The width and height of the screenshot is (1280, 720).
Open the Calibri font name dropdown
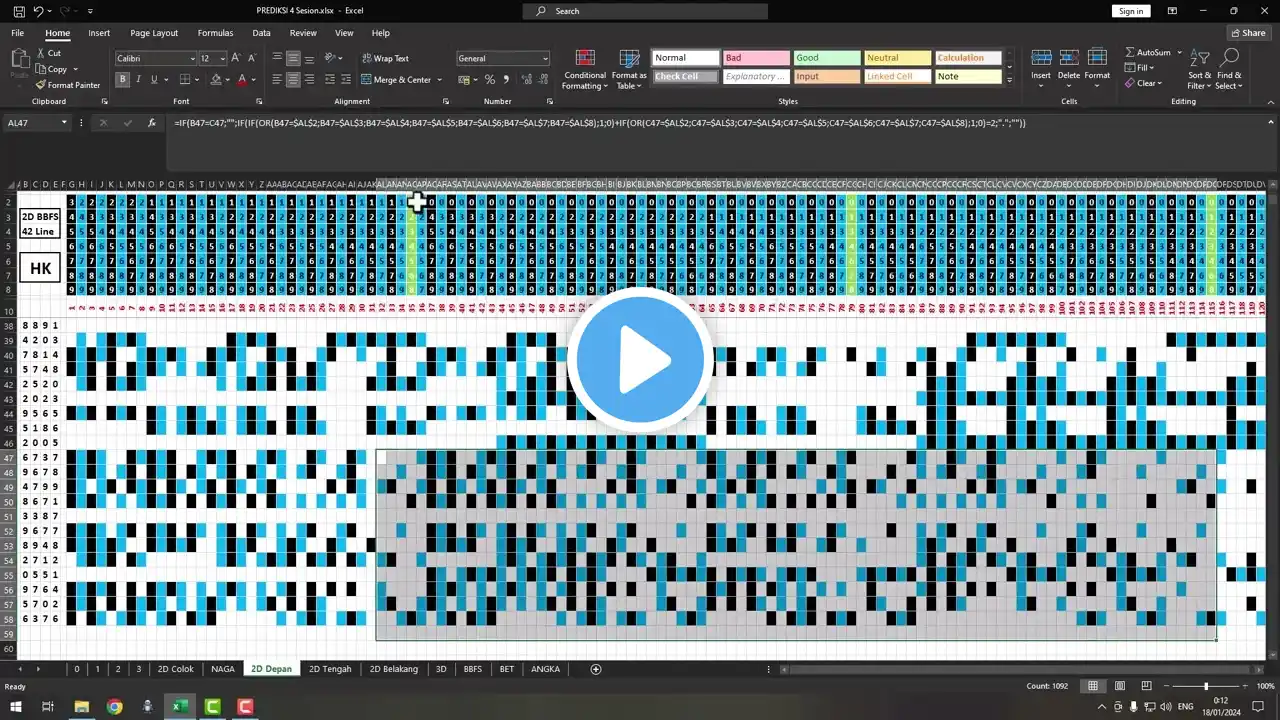192,59
